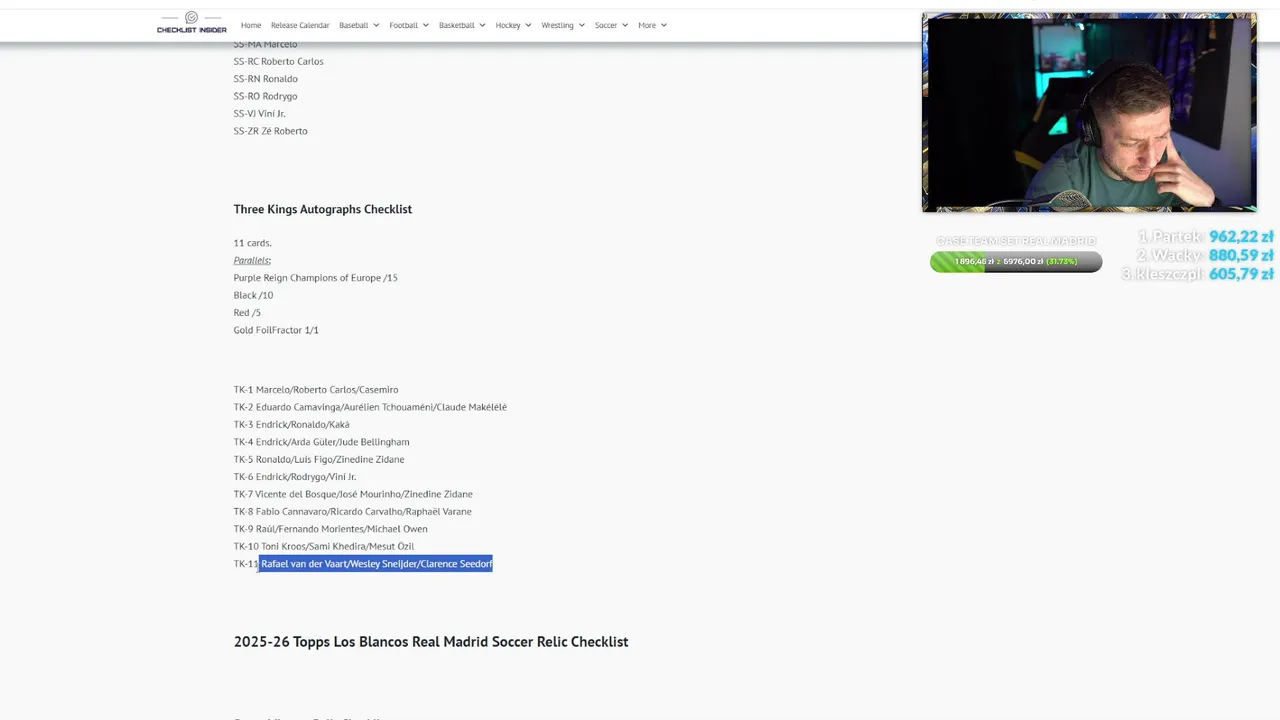1280x720 pixels.
Task: Click 'Purple Reign Champions of Europe /15'
Action: coord(316,278)
